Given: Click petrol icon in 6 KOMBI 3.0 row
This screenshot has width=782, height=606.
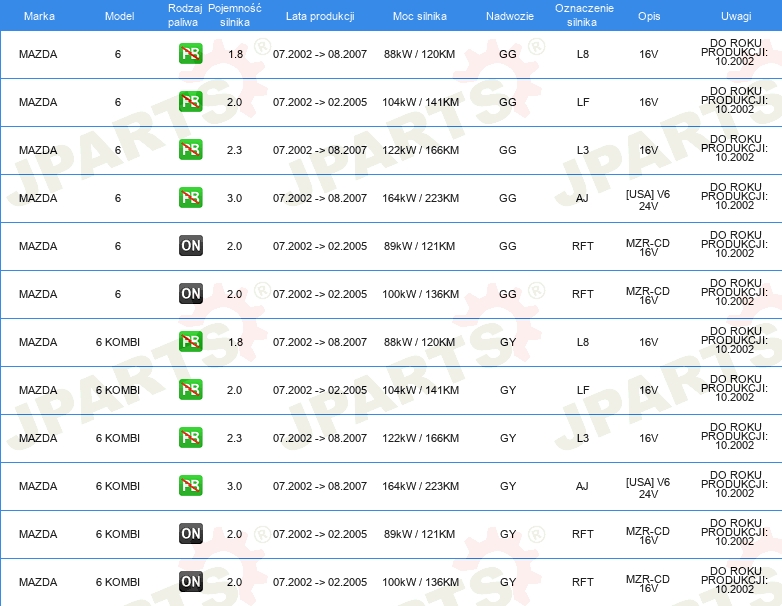Looking at the screenshot, I should click(x=191, y=485).
